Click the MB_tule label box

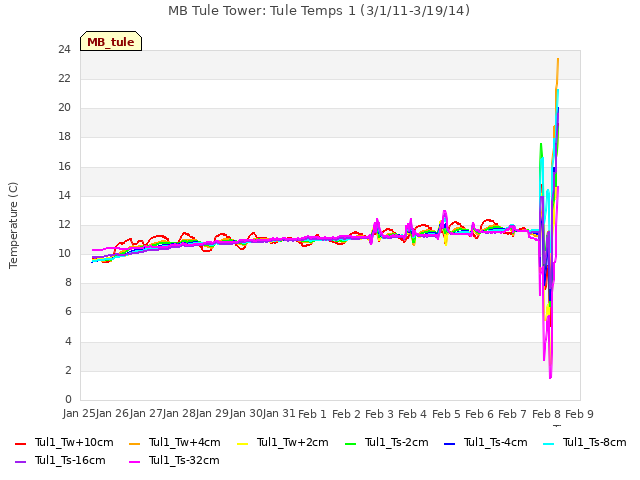pyautogui.click(x=111, y=41)
